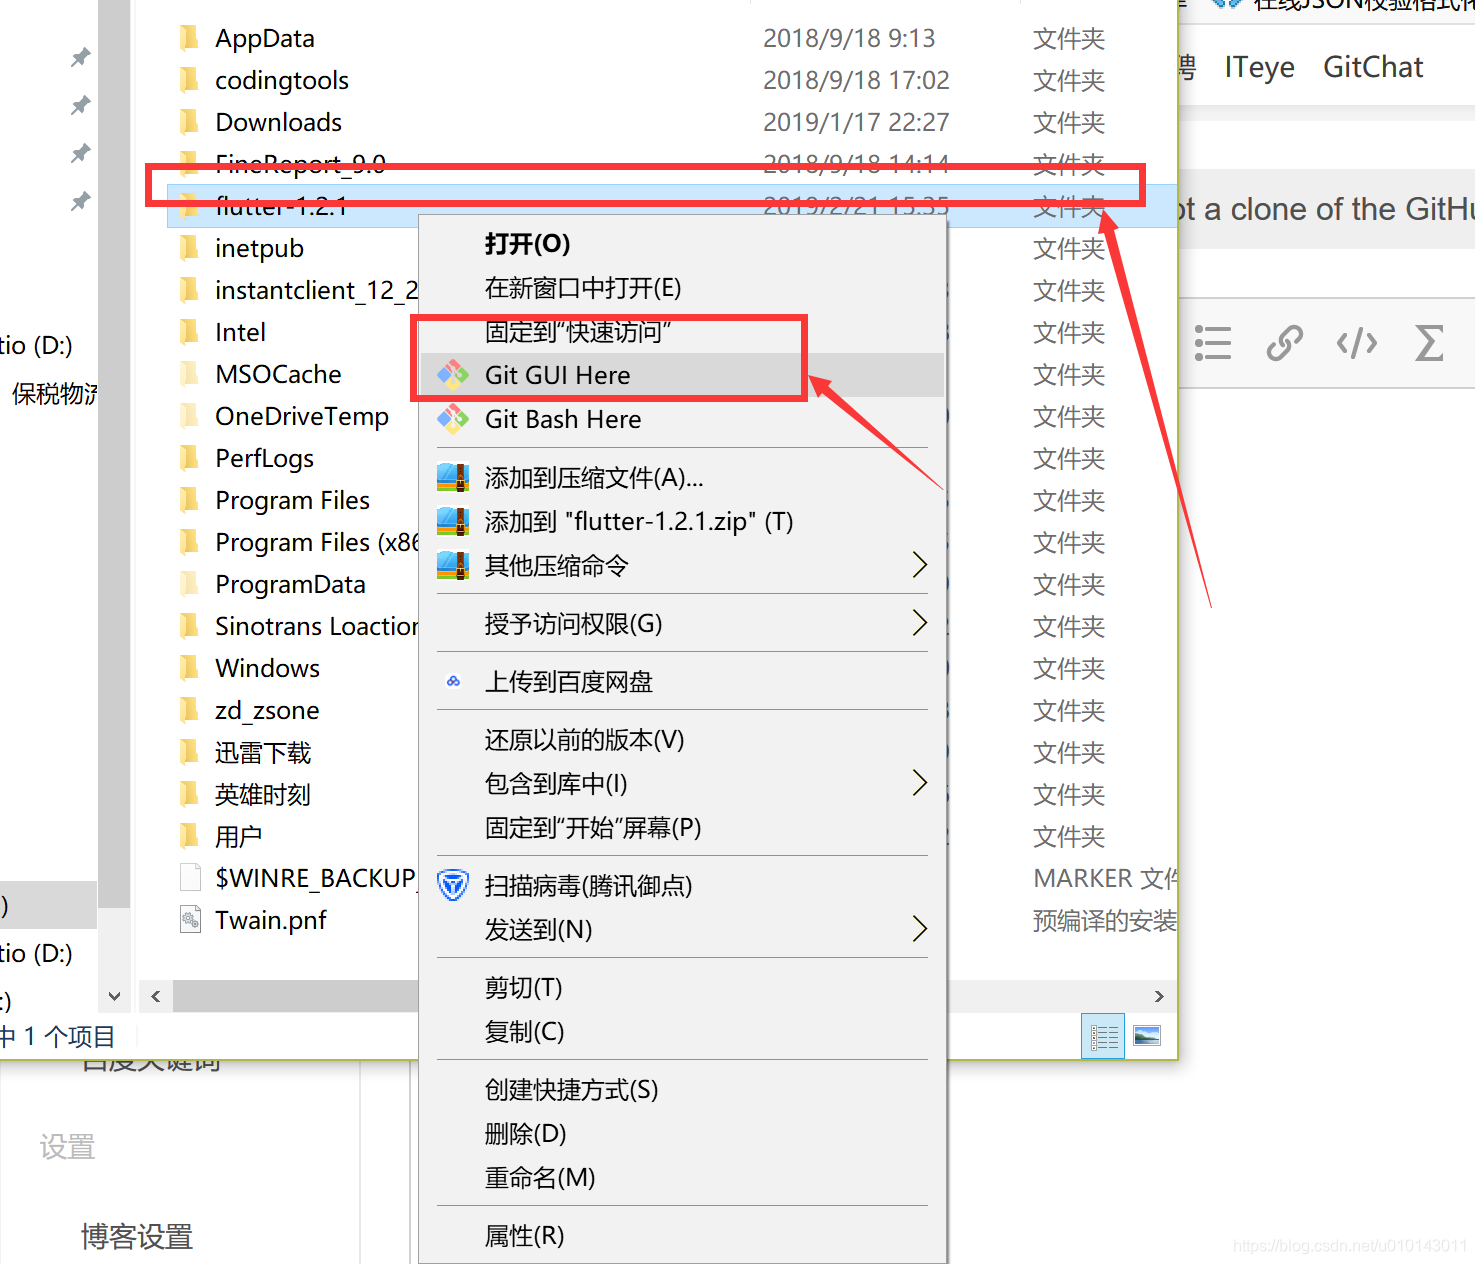
Task: Click the 设置 label in blog sidebar
Action: [x=67, y=1147]
